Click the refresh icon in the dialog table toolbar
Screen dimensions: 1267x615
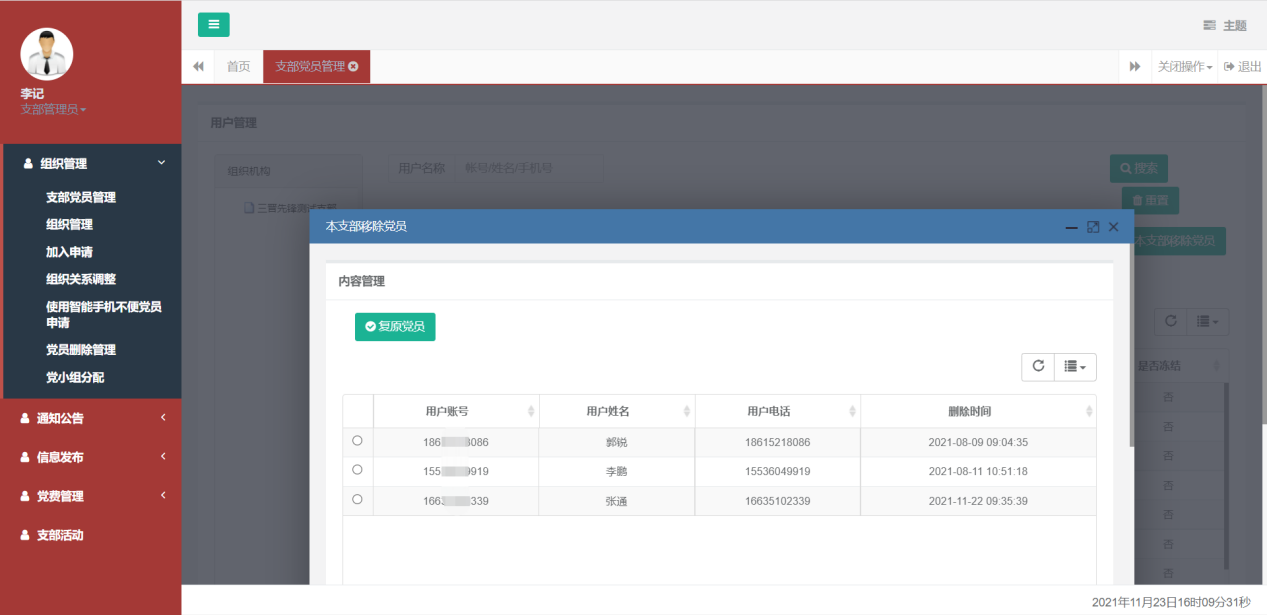click(x=1038, y=367)
